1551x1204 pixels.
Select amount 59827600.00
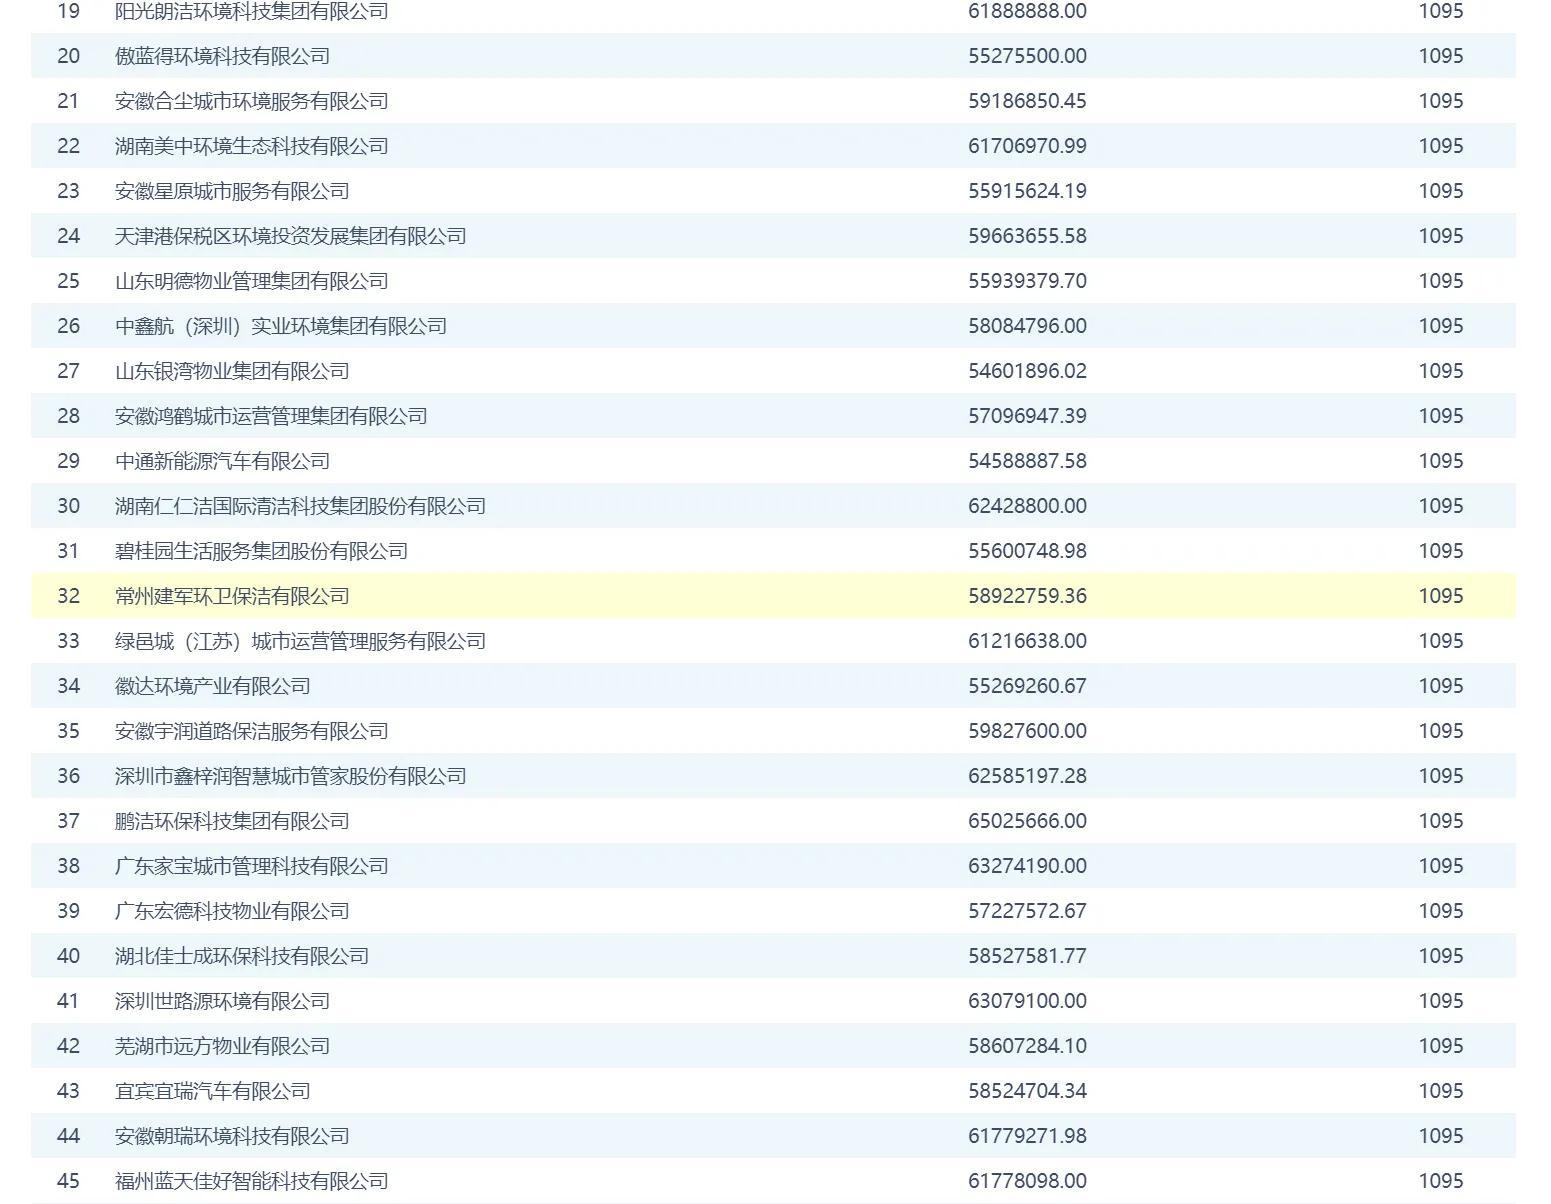coord(1027,731)
